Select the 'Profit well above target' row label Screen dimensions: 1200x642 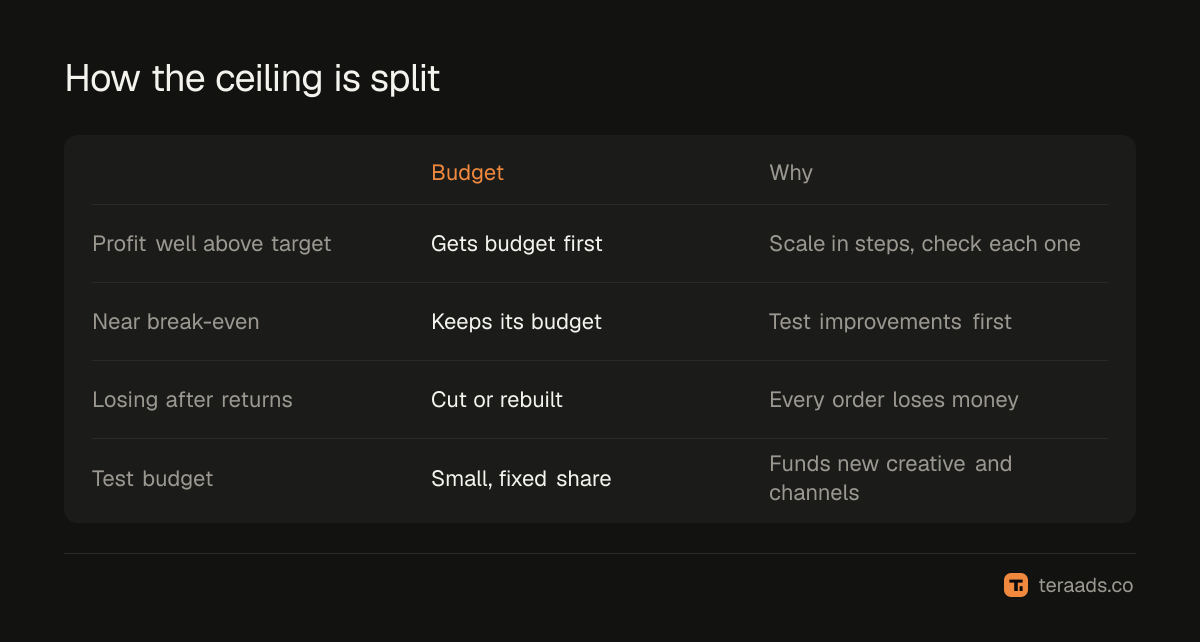211,243
